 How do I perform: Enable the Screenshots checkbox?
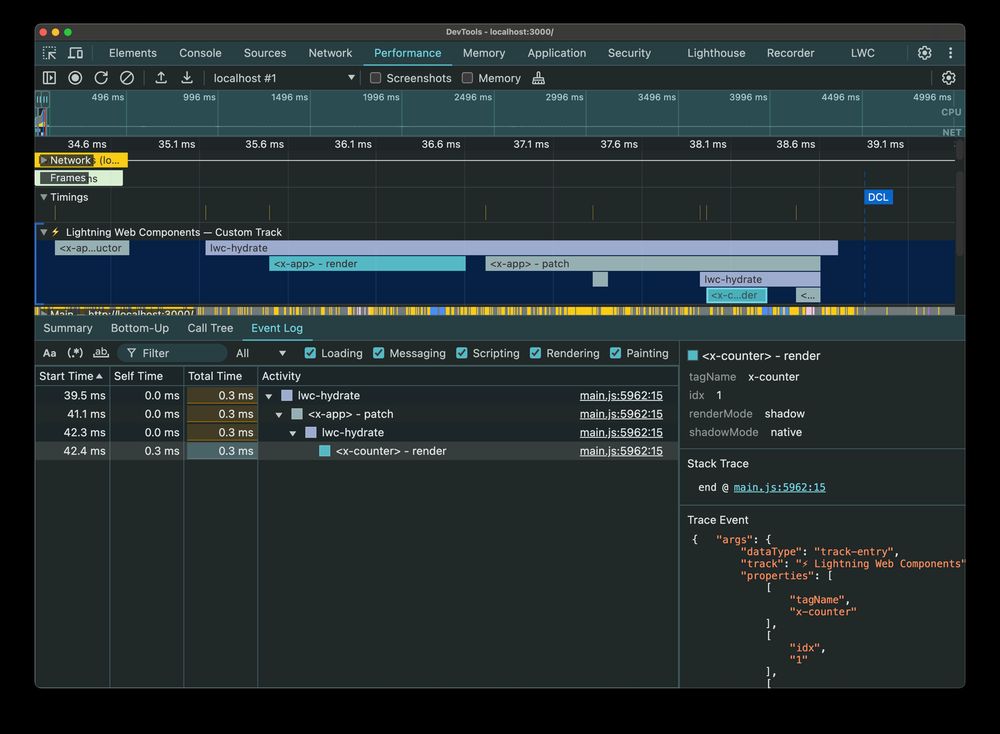click(376, 78)
